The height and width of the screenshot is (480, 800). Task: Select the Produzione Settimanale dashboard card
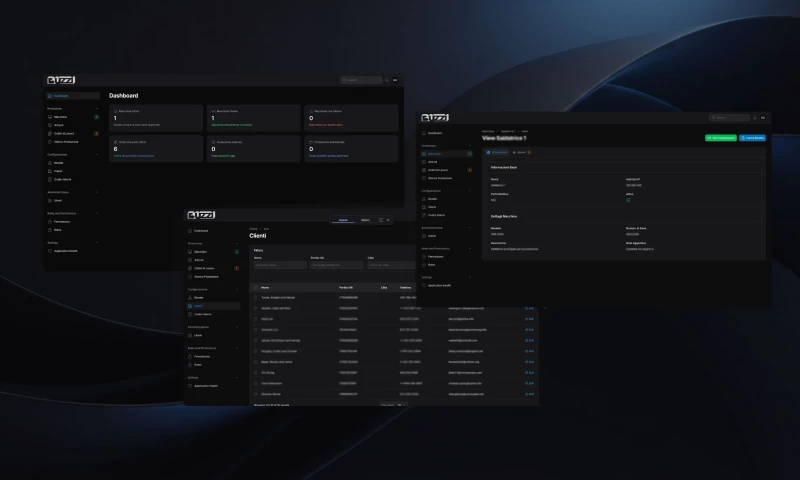coord(351,149)
